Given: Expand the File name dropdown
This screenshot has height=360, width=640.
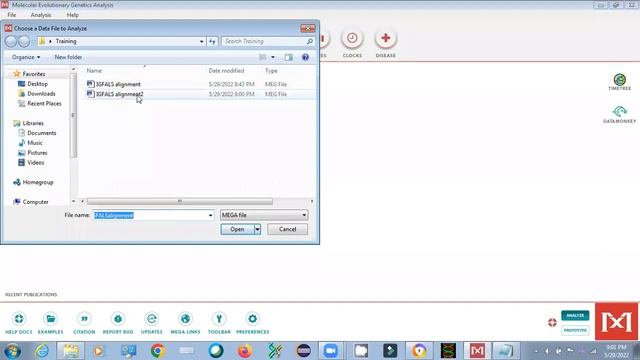Looking at the screenshot, I should click(211, 215).
